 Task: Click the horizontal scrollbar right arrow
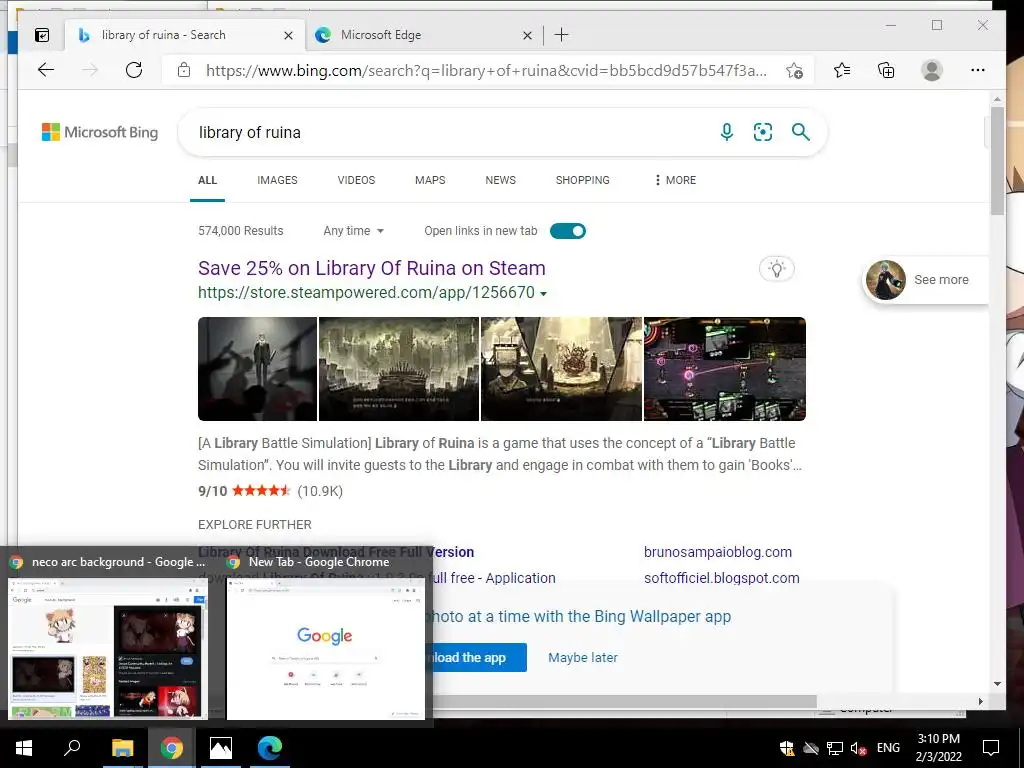(980, 701)
